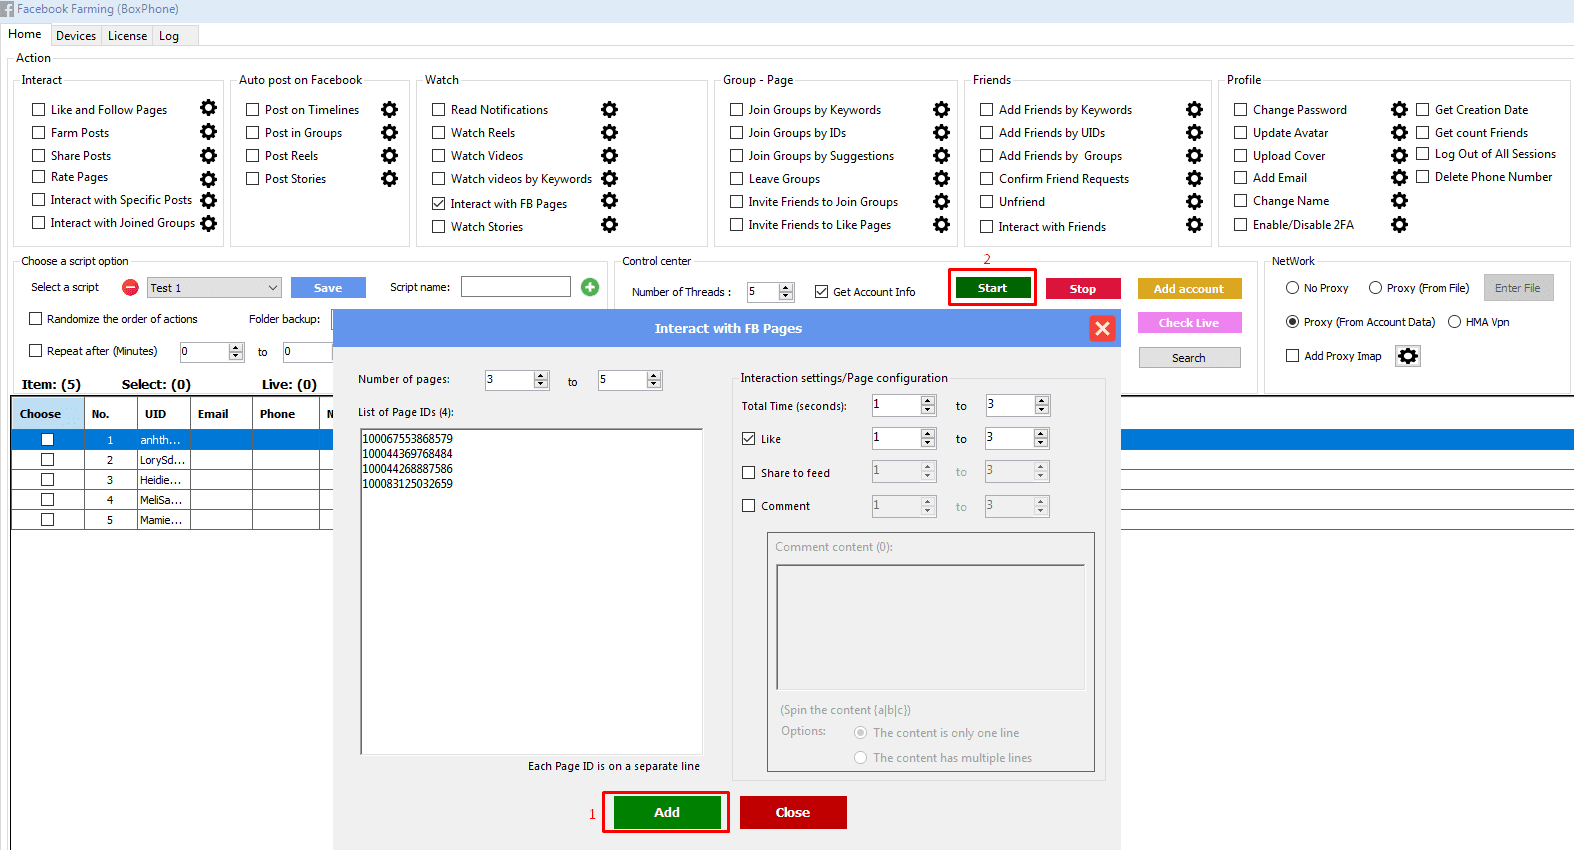This screenshot has height=850, width=1574.
Task: Click the red Stop button
Action: [1083, 289]
